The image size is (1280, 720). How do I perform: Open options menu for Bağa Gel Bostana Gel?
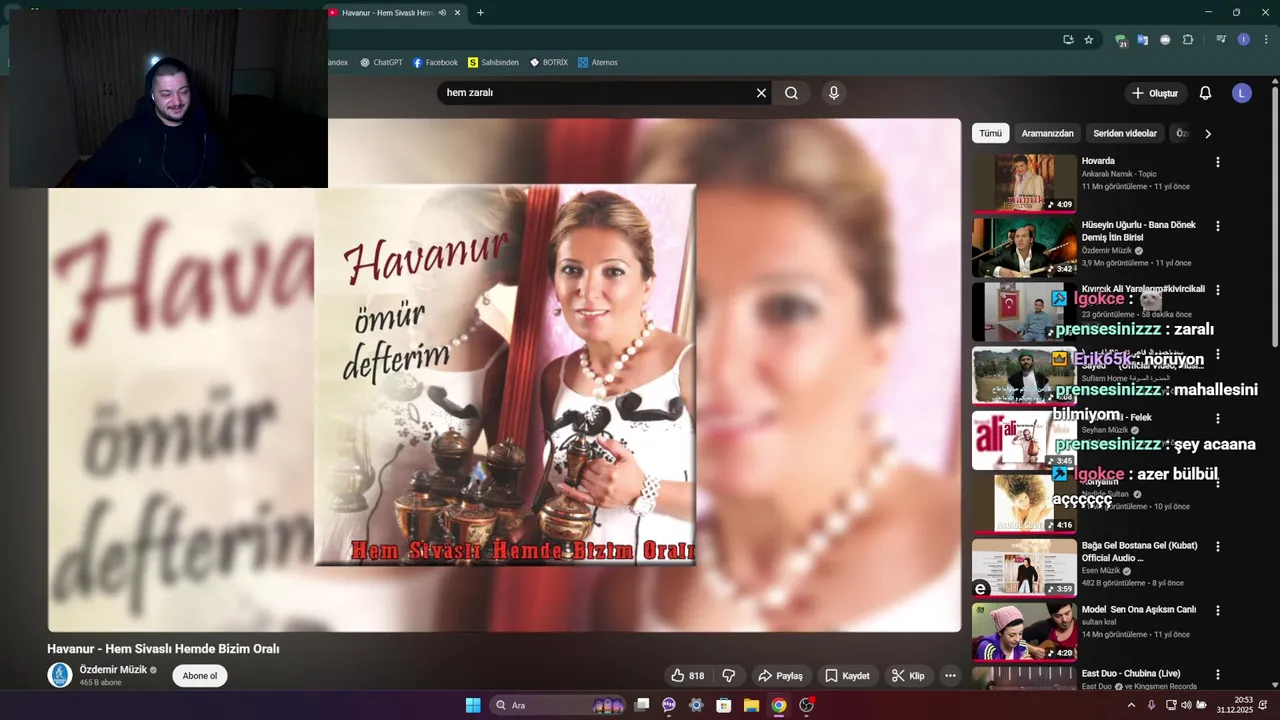pyautogui.click(x=1218, y=546)
